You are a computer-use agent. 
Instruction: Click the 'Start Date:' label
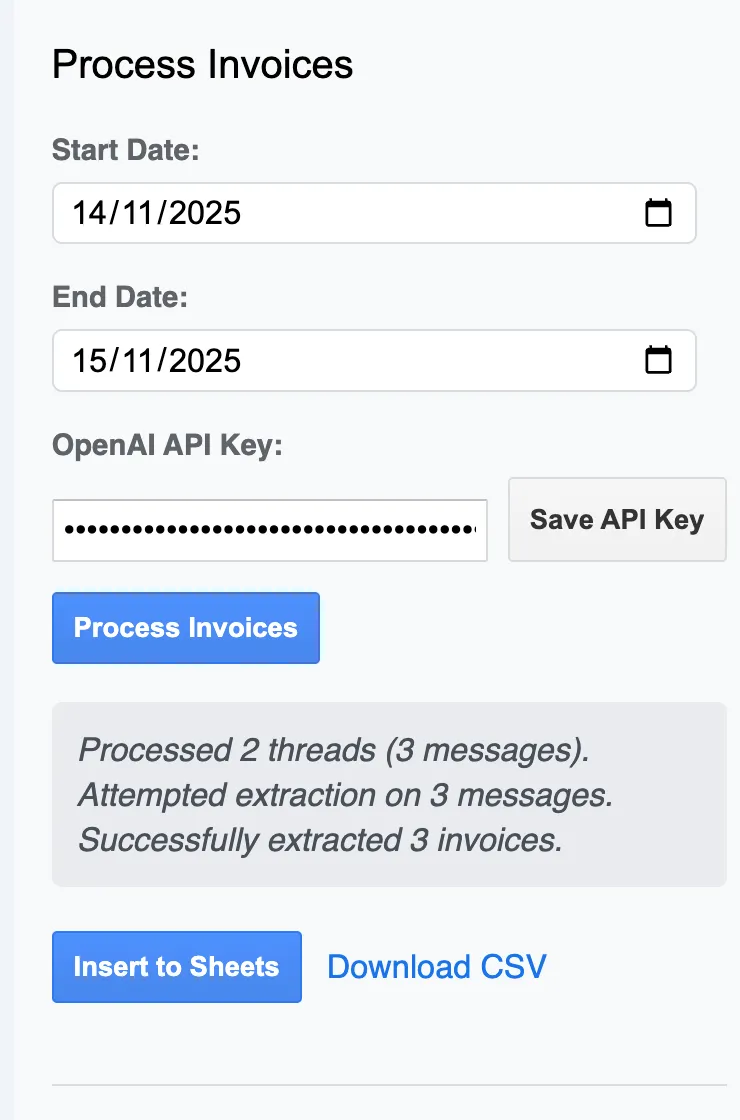pyautogui.click(x=126, y=151)
